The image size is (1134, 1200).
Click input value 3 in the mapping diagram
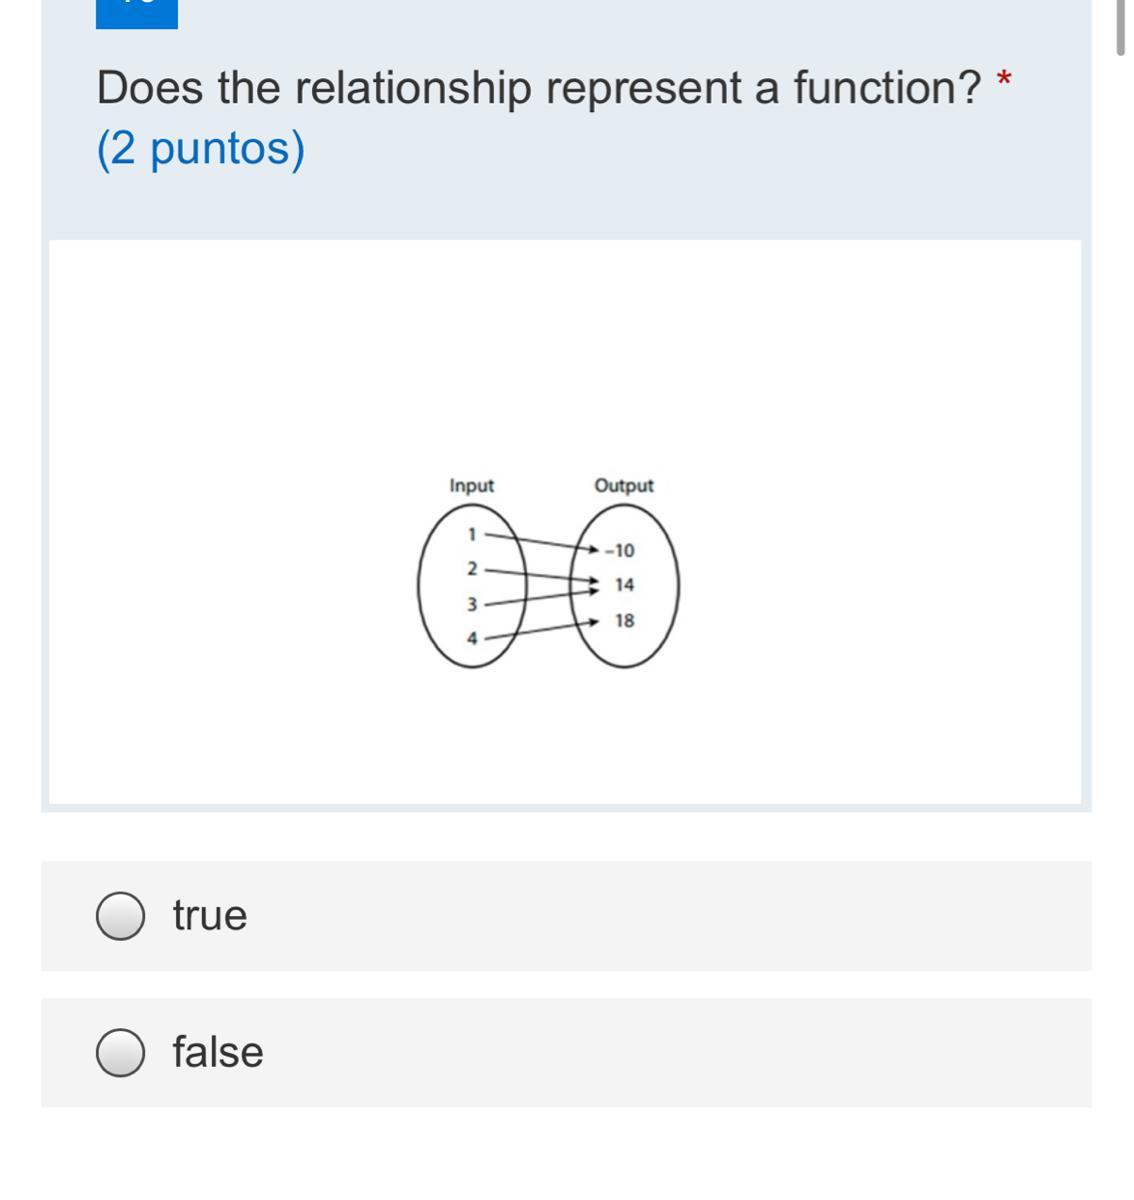[x=473, y=604]
